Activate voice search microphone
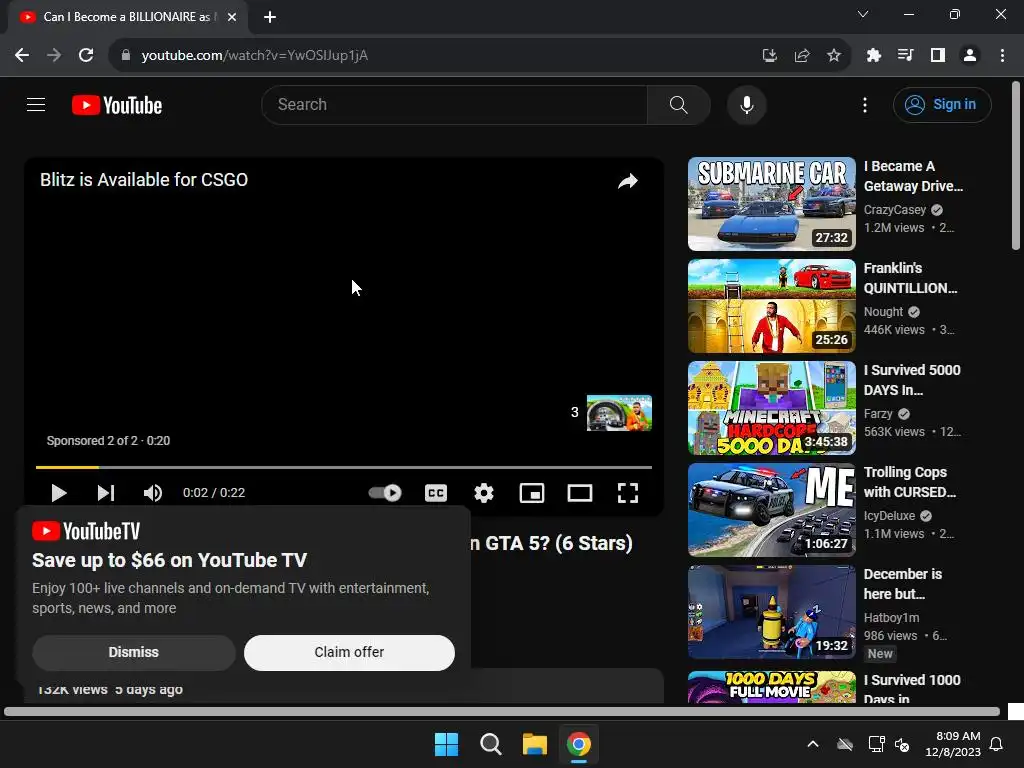Viewport: 1024px width, 768px height. [x=746, y=104]
